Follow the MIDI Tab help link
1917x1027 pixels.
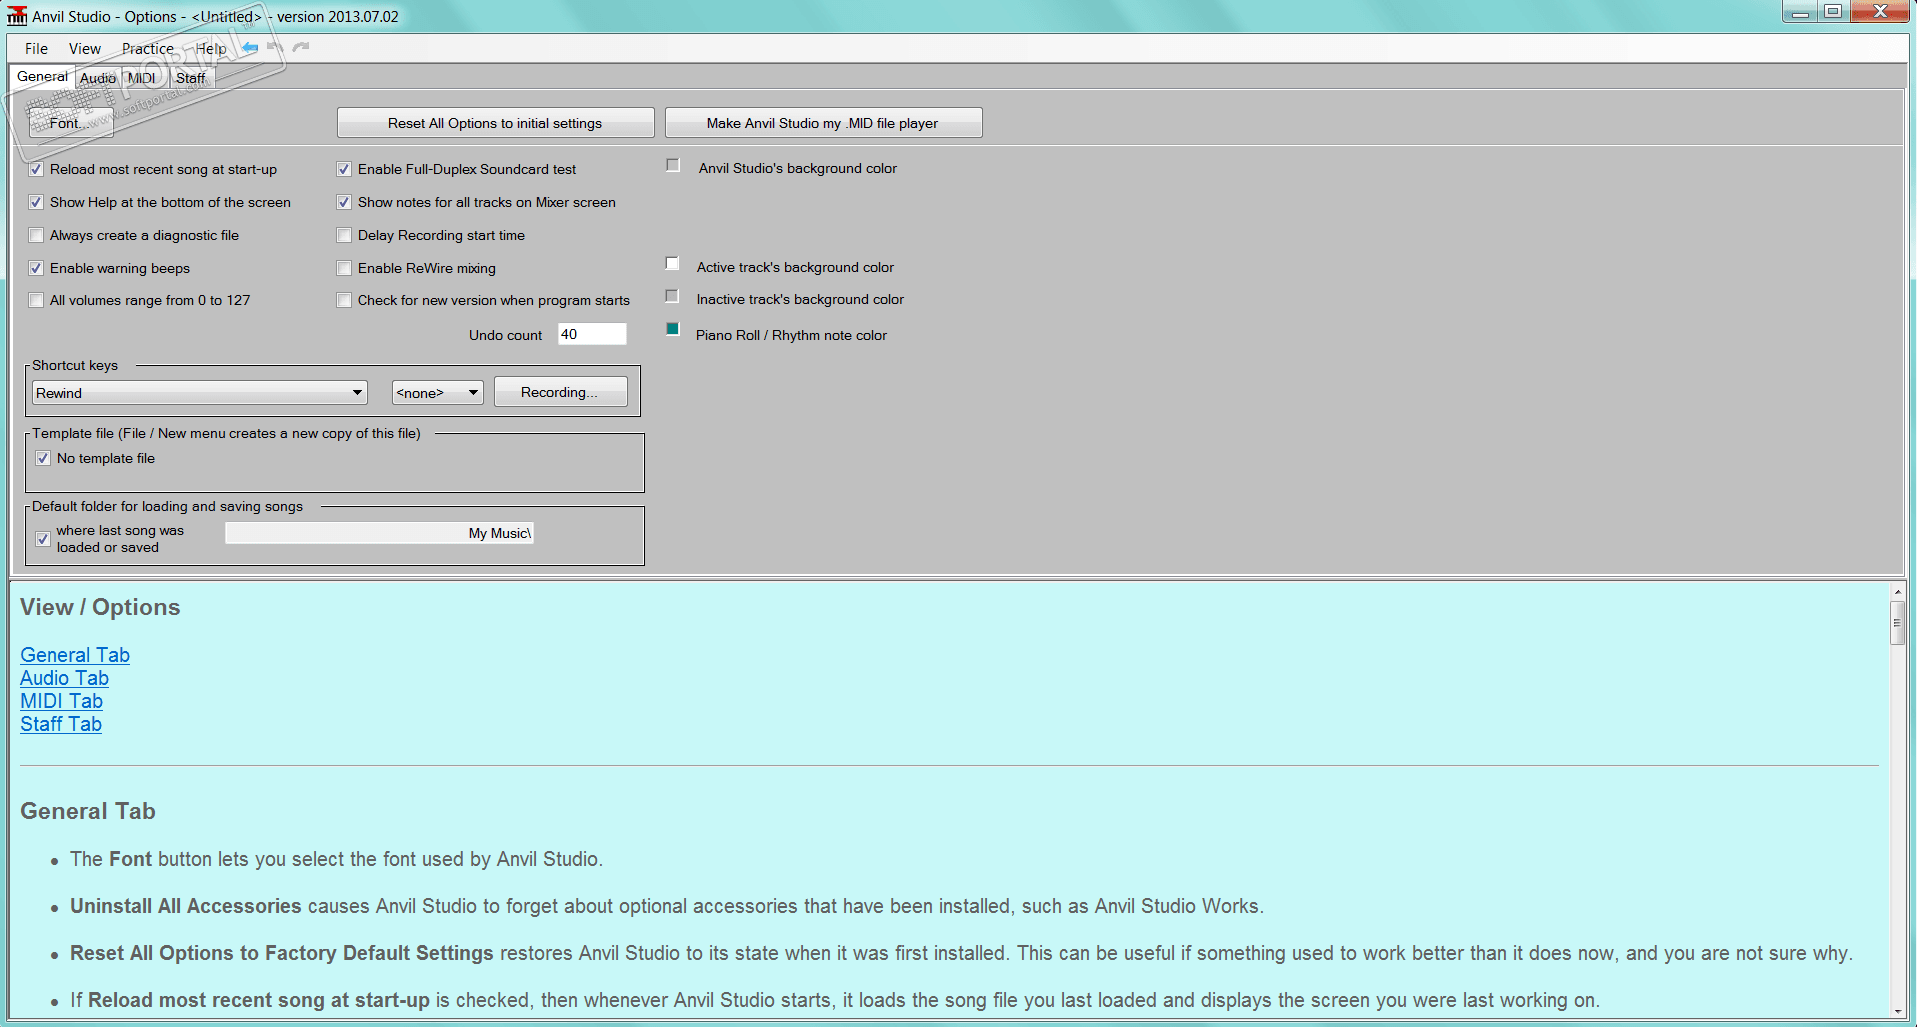61,701
